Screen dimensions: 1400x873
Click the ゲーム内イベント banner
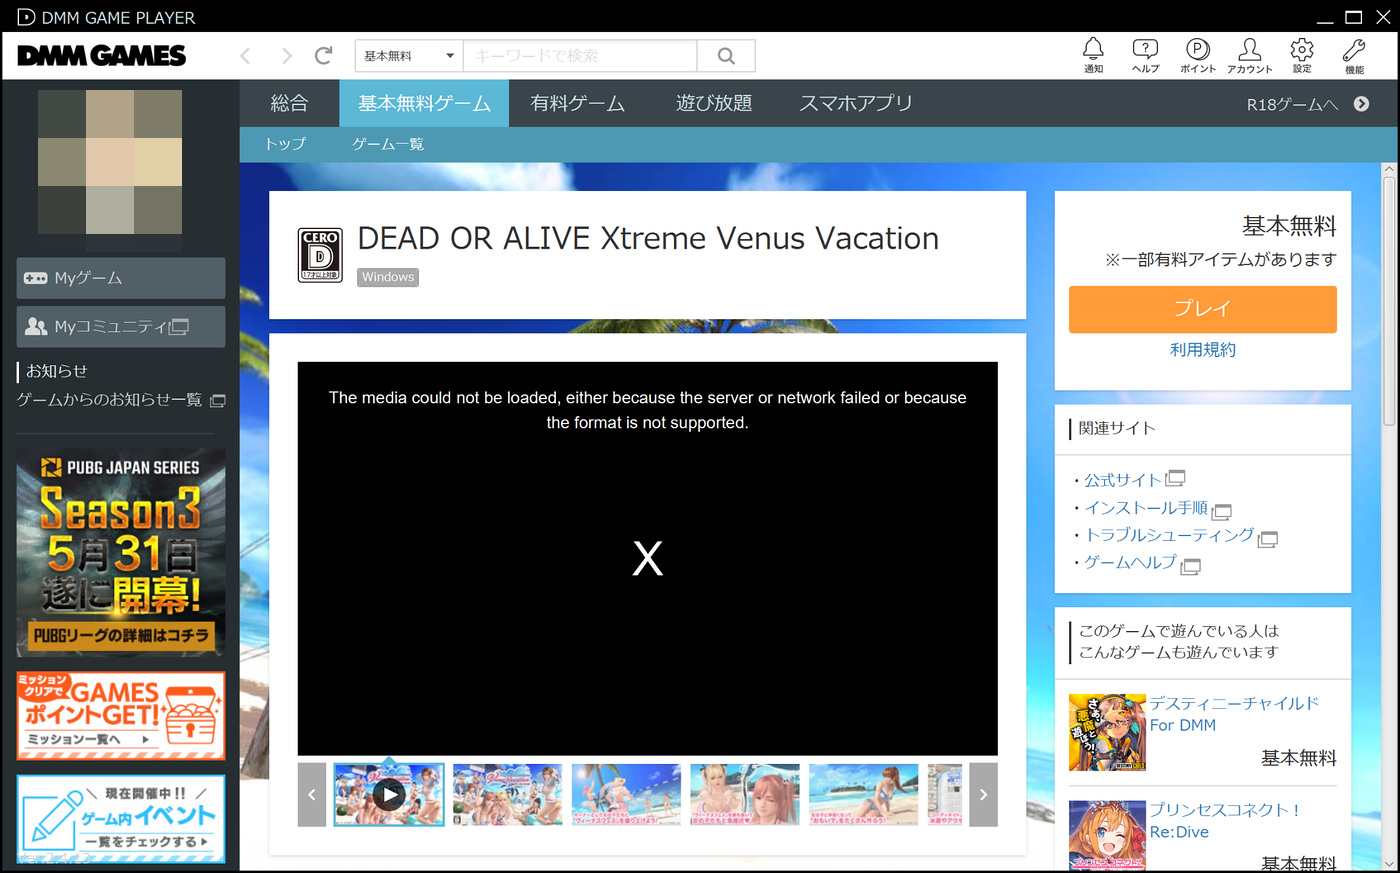pos(121,819)
